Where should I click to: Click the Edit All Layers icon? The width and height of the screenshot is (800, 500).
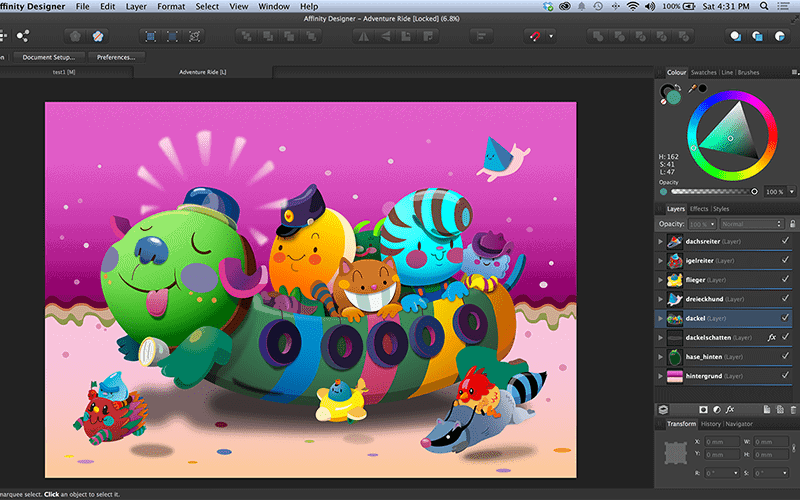(663, 410)
